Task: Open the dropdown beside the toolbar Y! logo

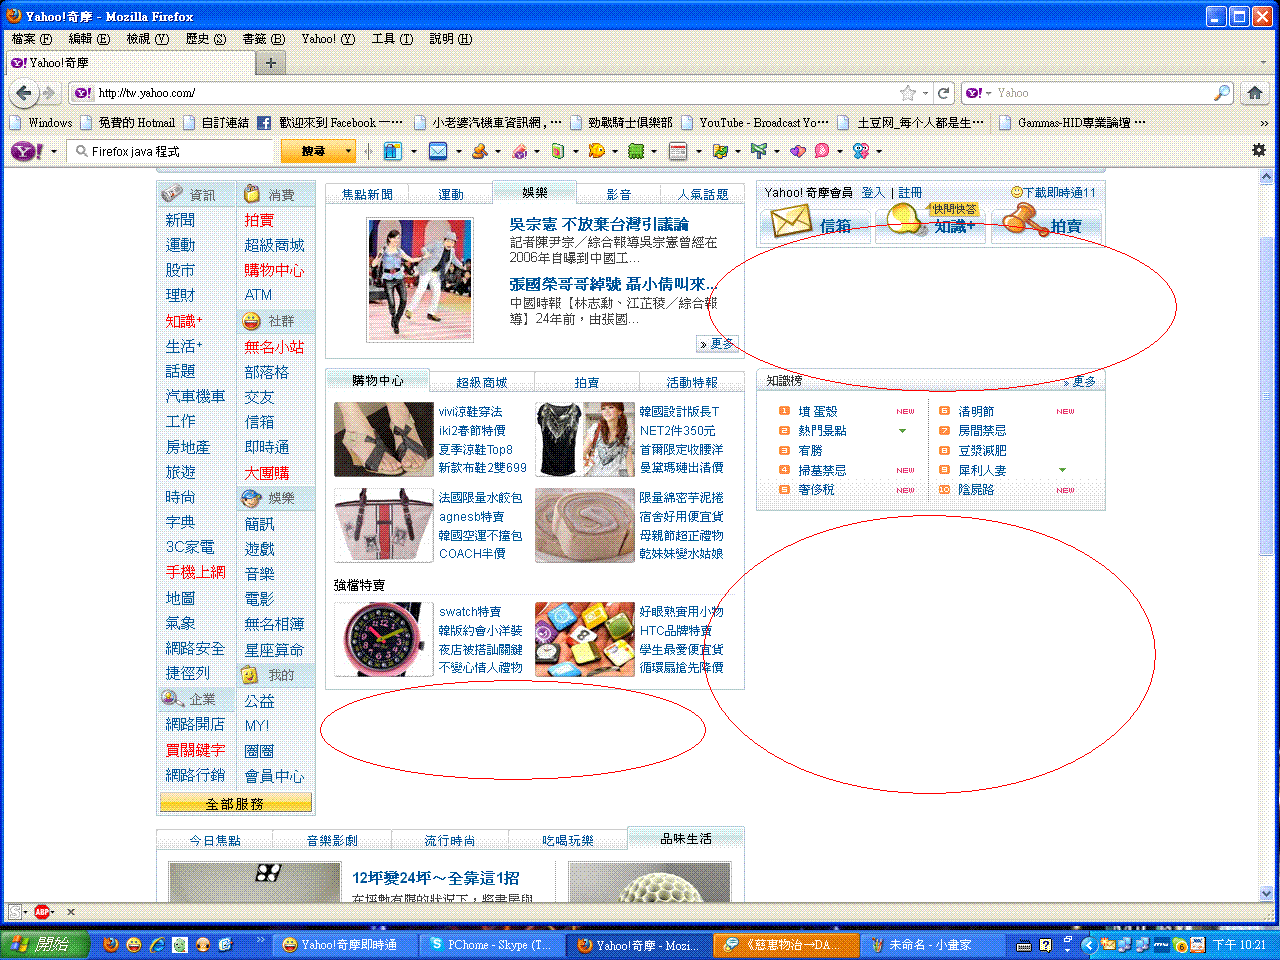Action: click(54, 152)
